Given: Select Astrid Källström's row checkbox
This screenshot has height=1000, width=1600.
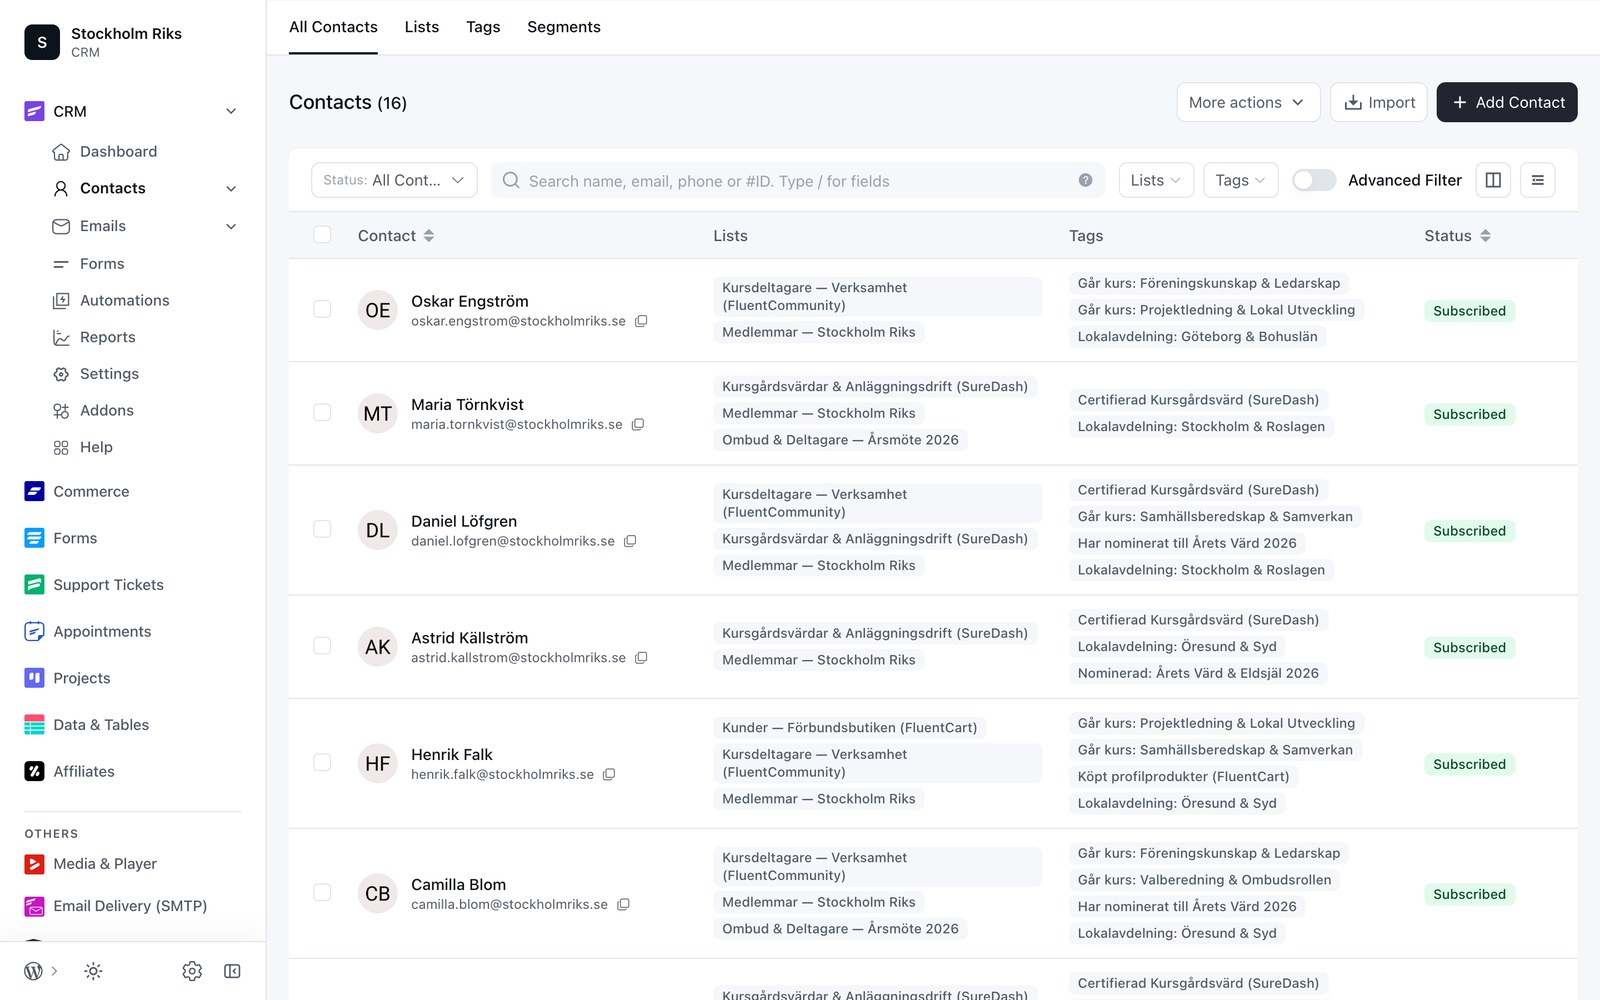Looking at the screenshot, I should pos(322,646).
